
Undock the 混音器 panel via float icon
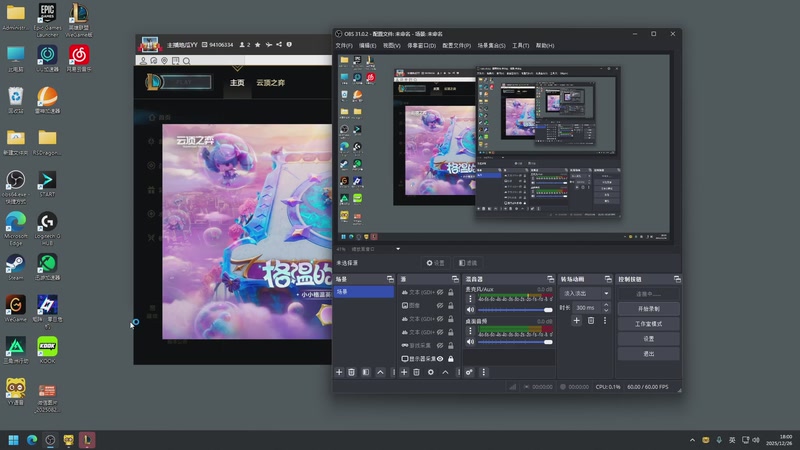click(x=550, y=279)
